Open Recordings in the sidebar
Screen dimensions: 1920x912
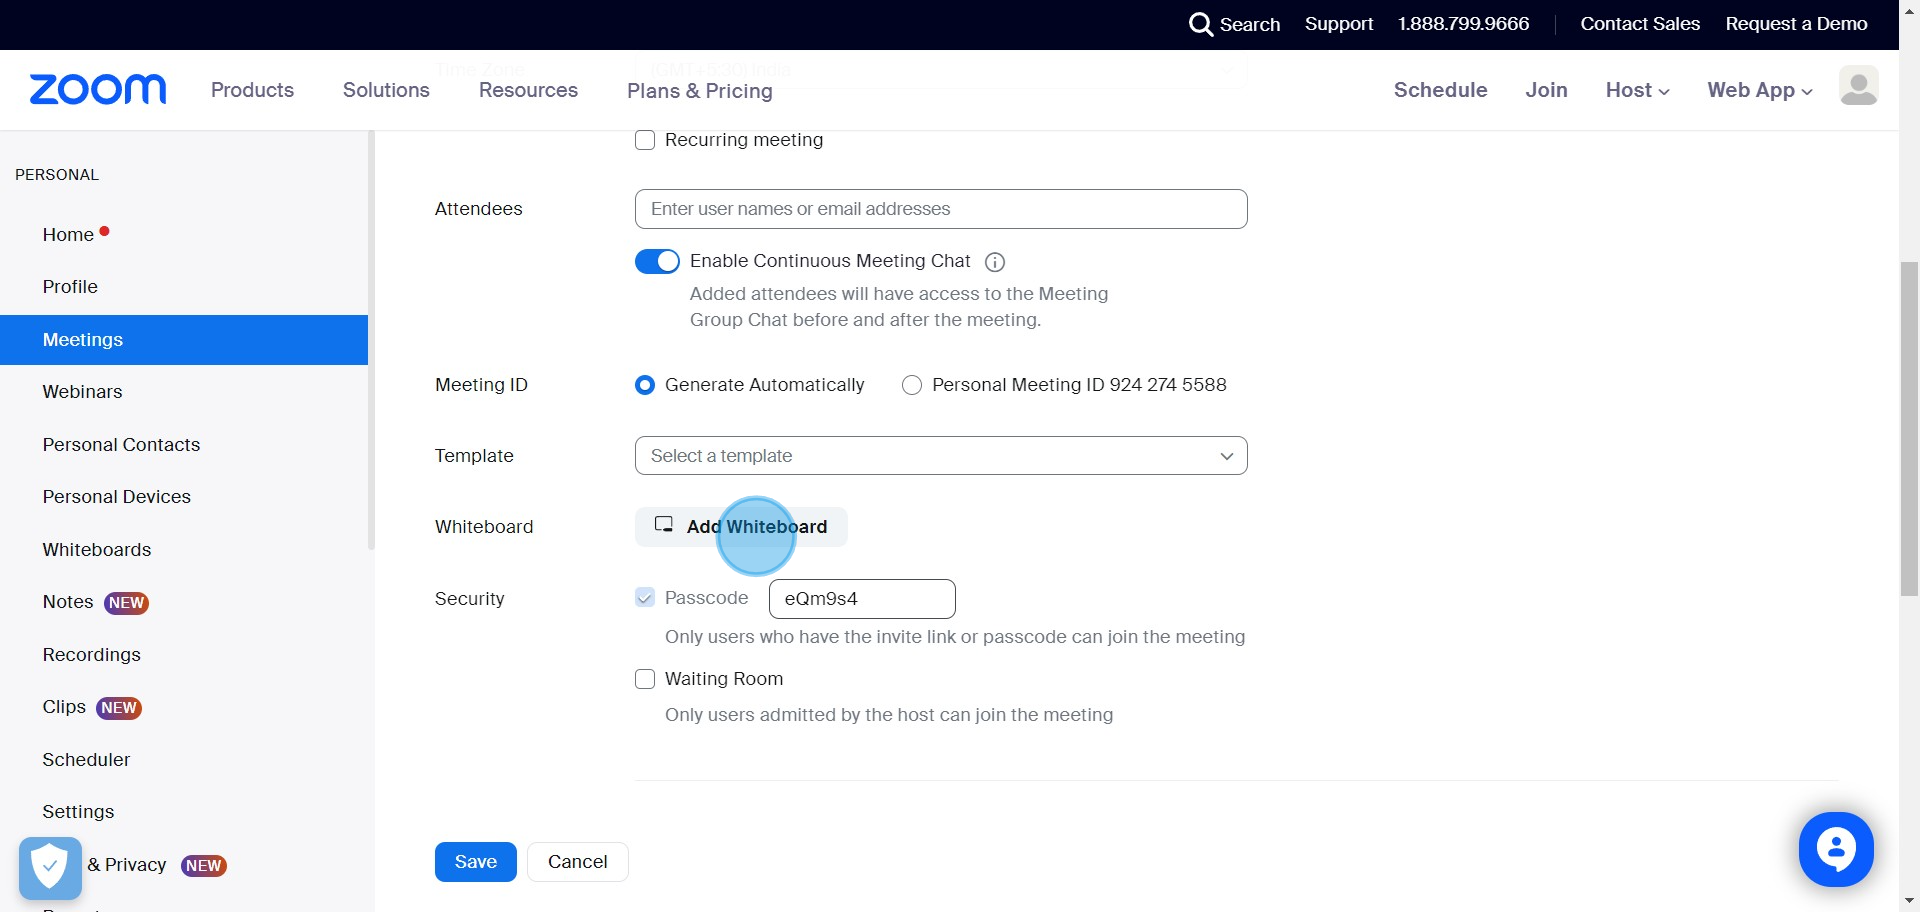point(91,655)
